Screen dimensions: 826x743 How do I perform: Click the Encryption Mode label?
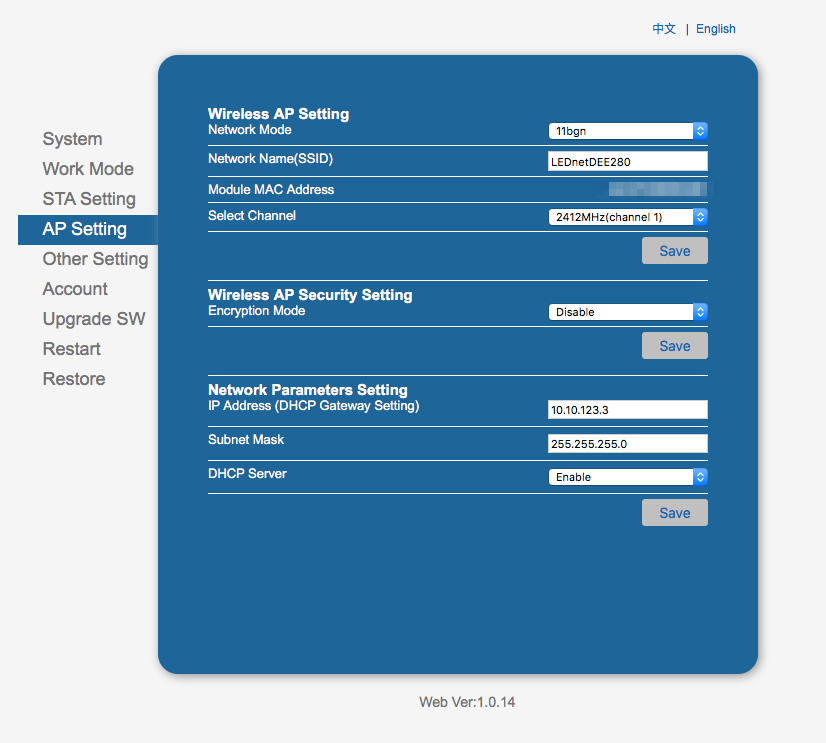257,311
